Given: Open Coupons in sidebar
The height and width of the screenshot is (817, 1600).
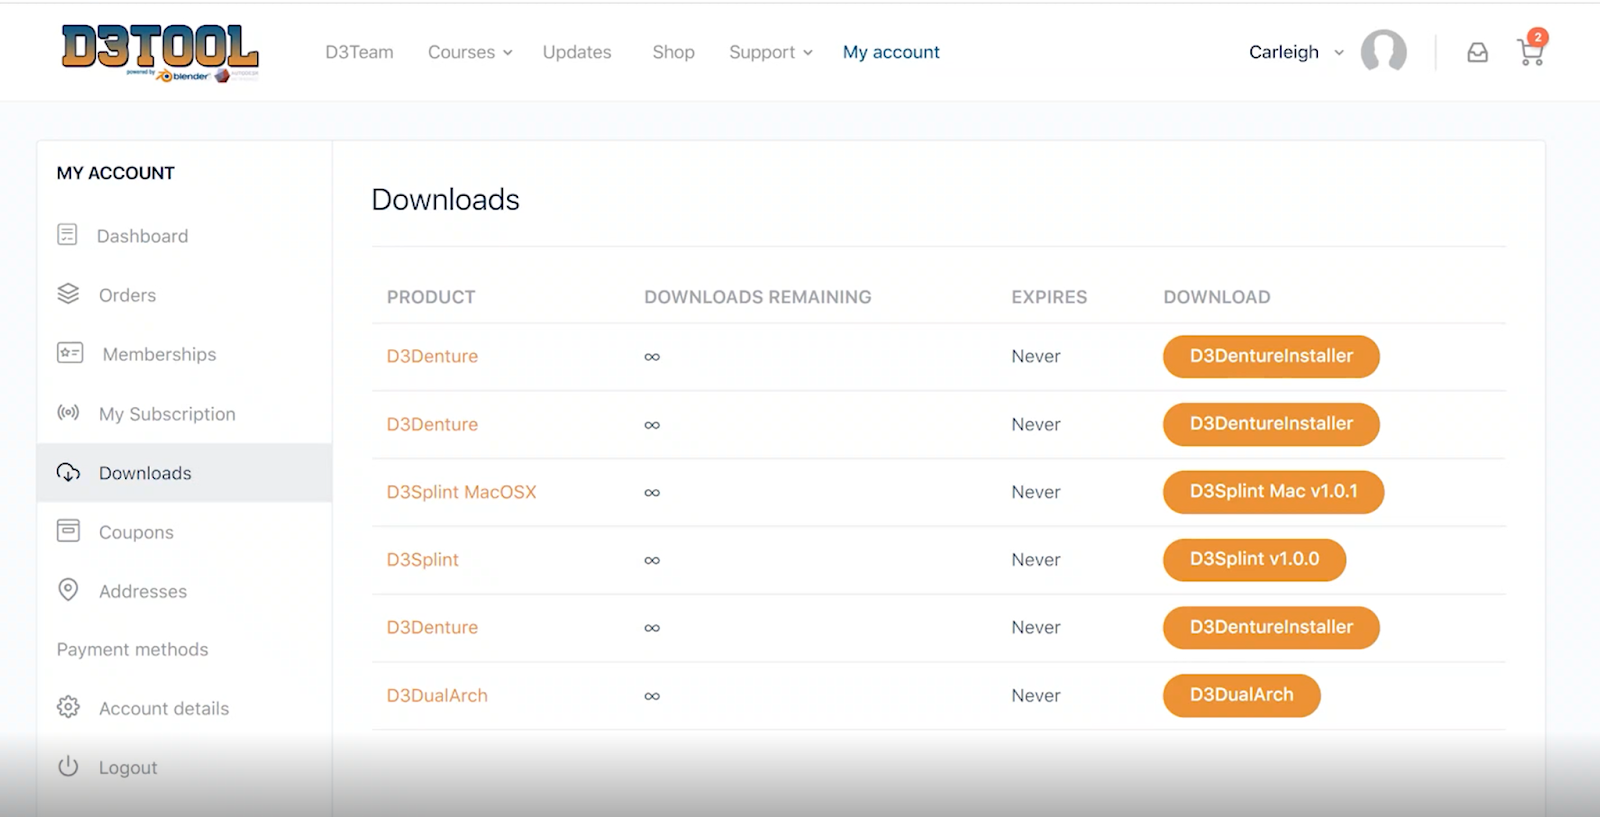Looking at the screenshot, I should coord(136,532).
